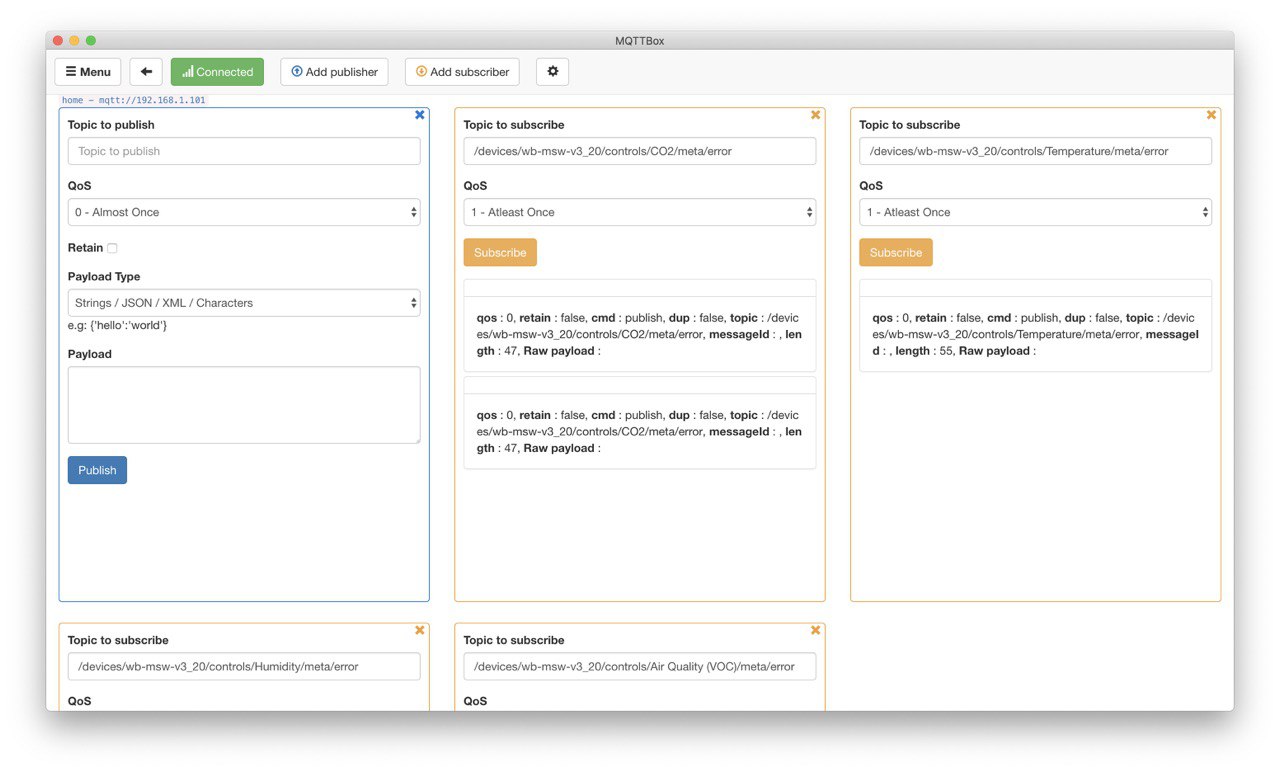Click the hamburger icon in Menu

(70, 72)
